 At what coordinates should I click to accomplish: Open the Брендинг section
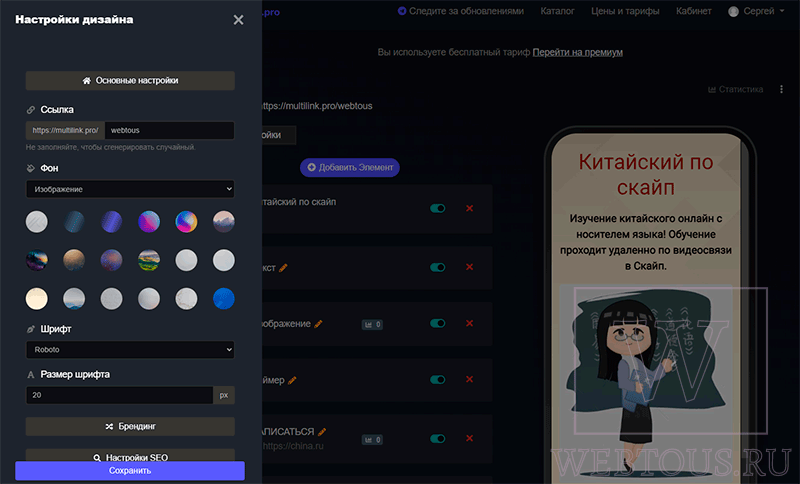pyautogui.click(x=130, y=426)
